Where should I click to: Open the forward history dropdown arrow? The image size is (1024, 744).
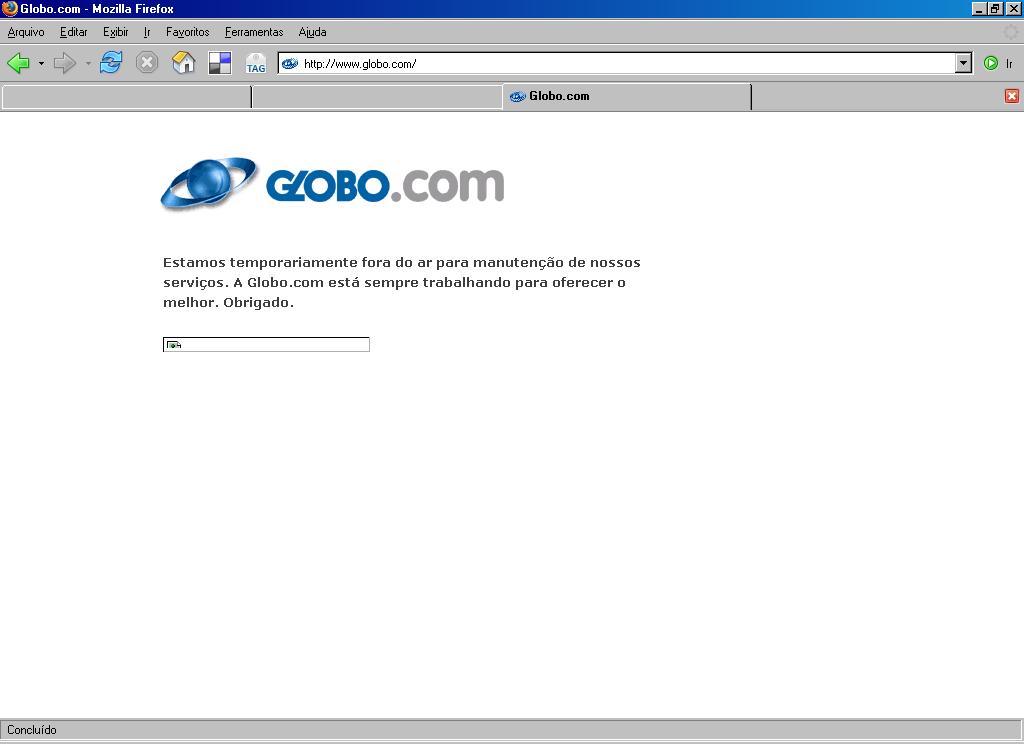88,63
